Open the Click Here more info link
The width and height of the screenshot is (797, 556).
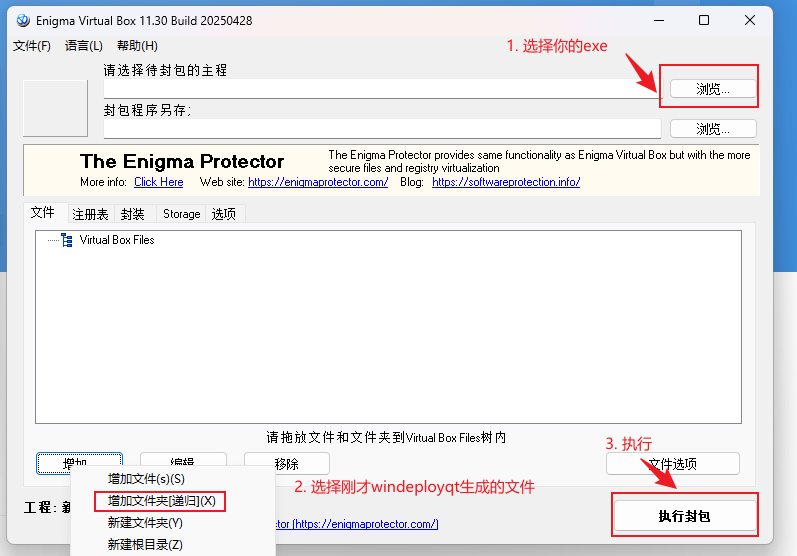(x=159, y=182)
